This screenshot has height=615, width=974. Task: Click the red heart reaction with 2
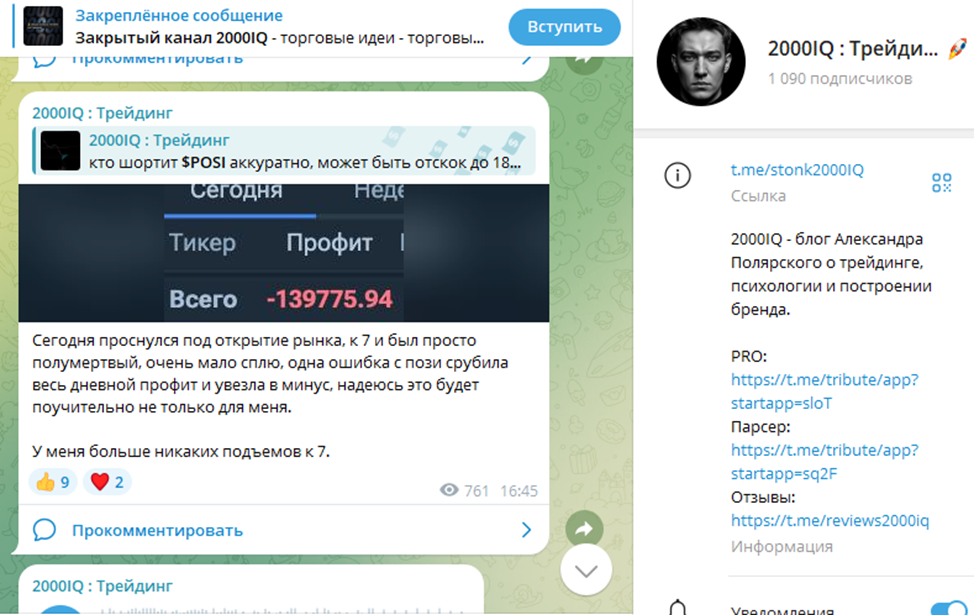[x=107, y=482]
